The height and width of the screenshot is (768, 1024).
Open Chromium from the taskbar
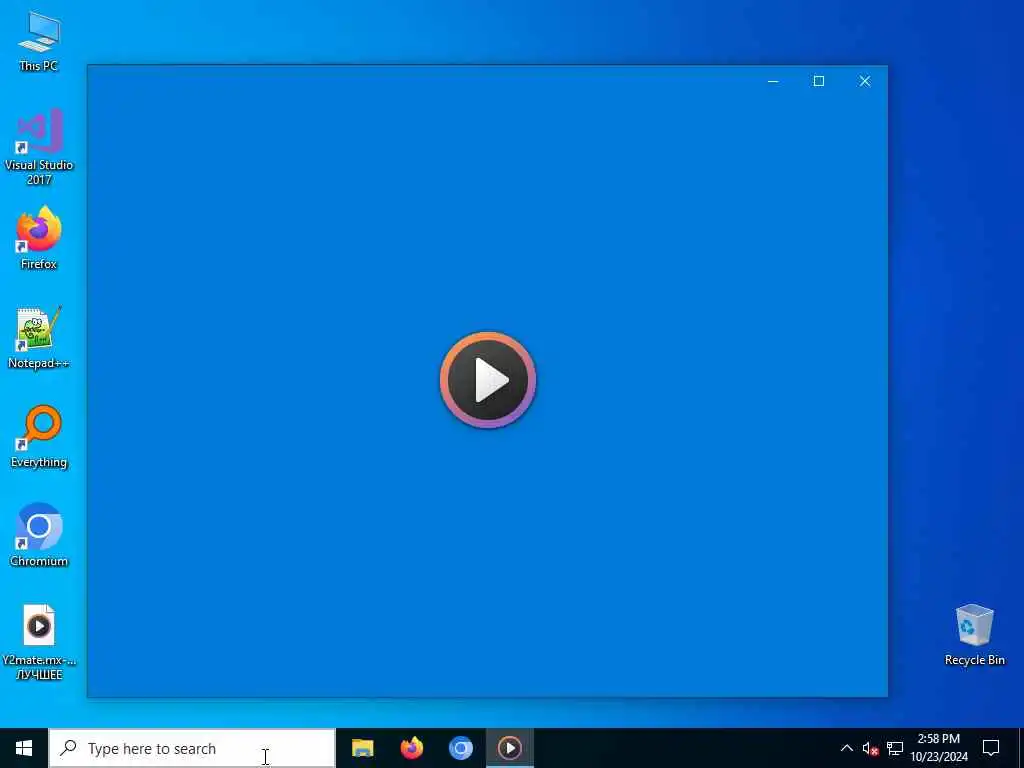[x=460, y=748]
